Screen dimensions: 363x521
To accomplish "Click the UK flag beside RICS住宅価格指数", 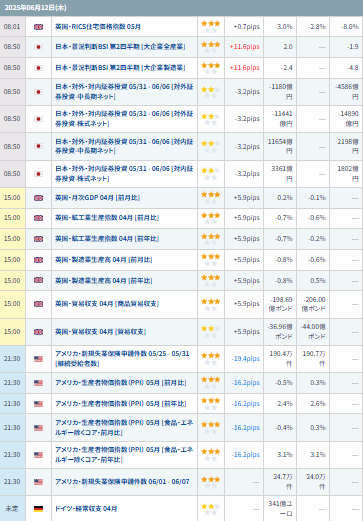I will click(x=38, y=27).
